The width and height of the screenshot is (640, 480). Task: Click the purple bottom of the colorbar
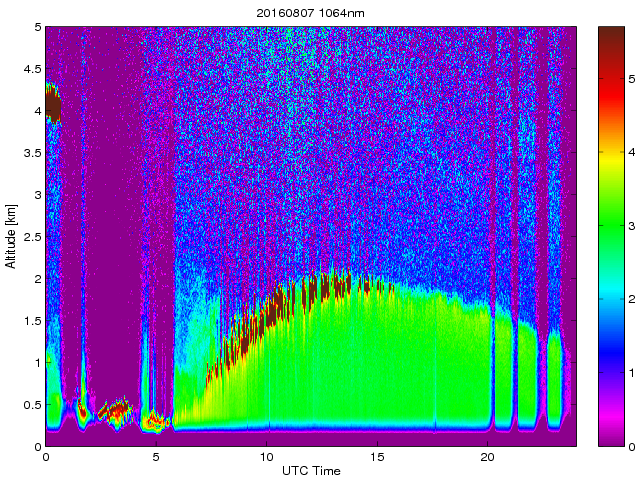[x=610, y=436]
